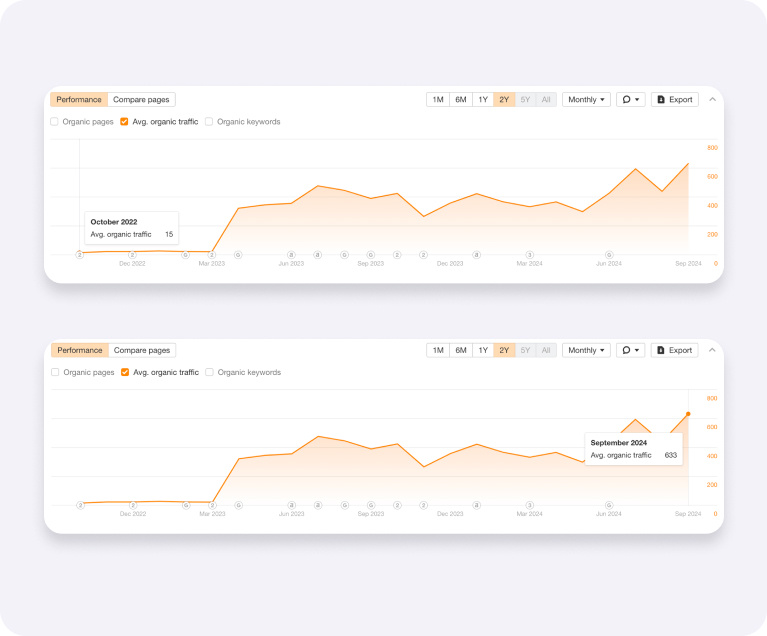The width and height of the screenshot is (767, 636).
Task: Click the update marker above Dec 2022 in top chart
Action: pyautogui.click(x=132, y=255)
